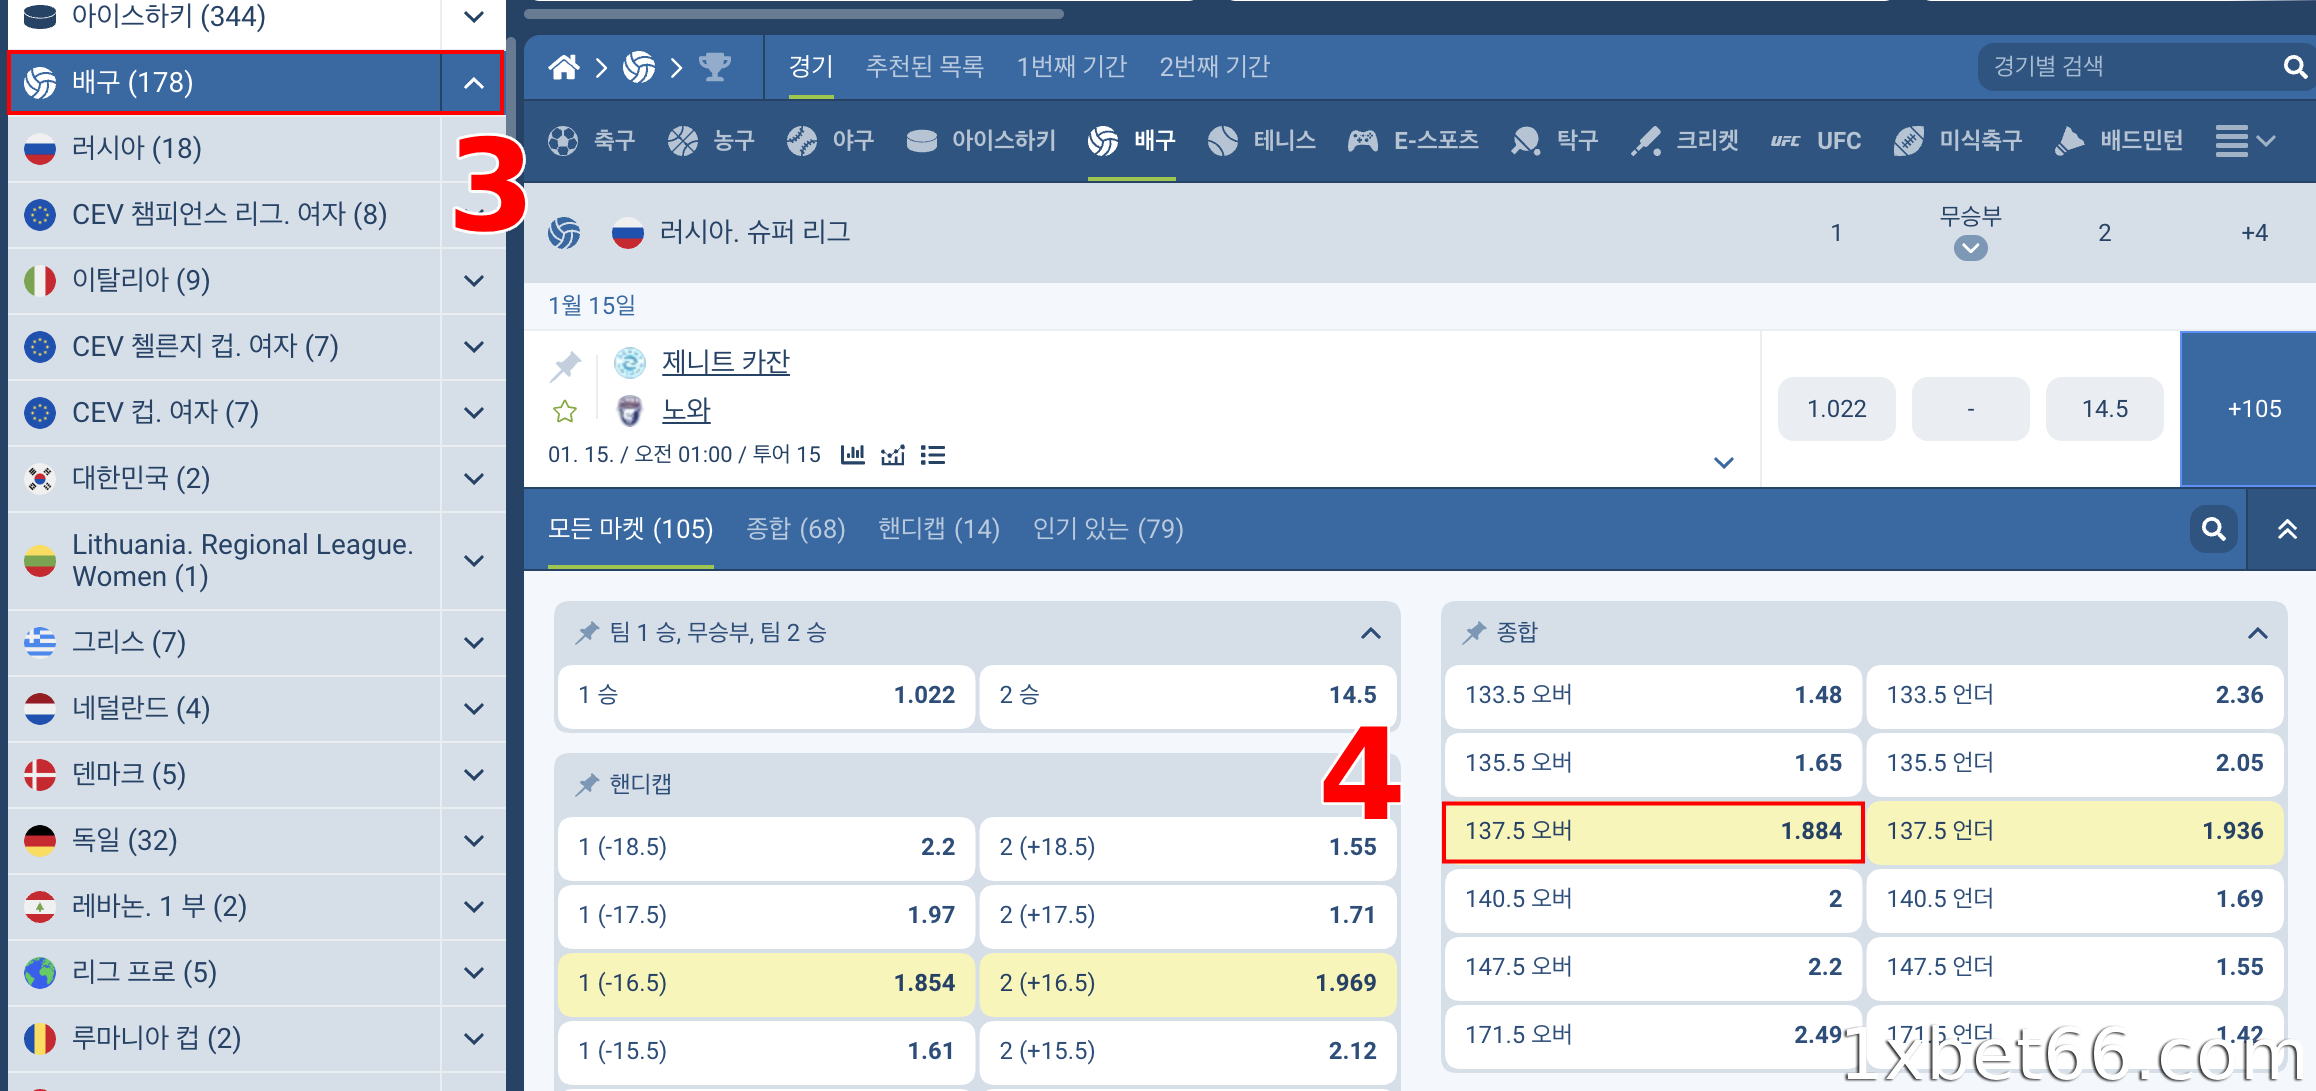Image resolution: width=2316 pixels, height=1091 pixels.
Task: Select the E-스포츠 gamepad icon
Action: click(1362, 141)
